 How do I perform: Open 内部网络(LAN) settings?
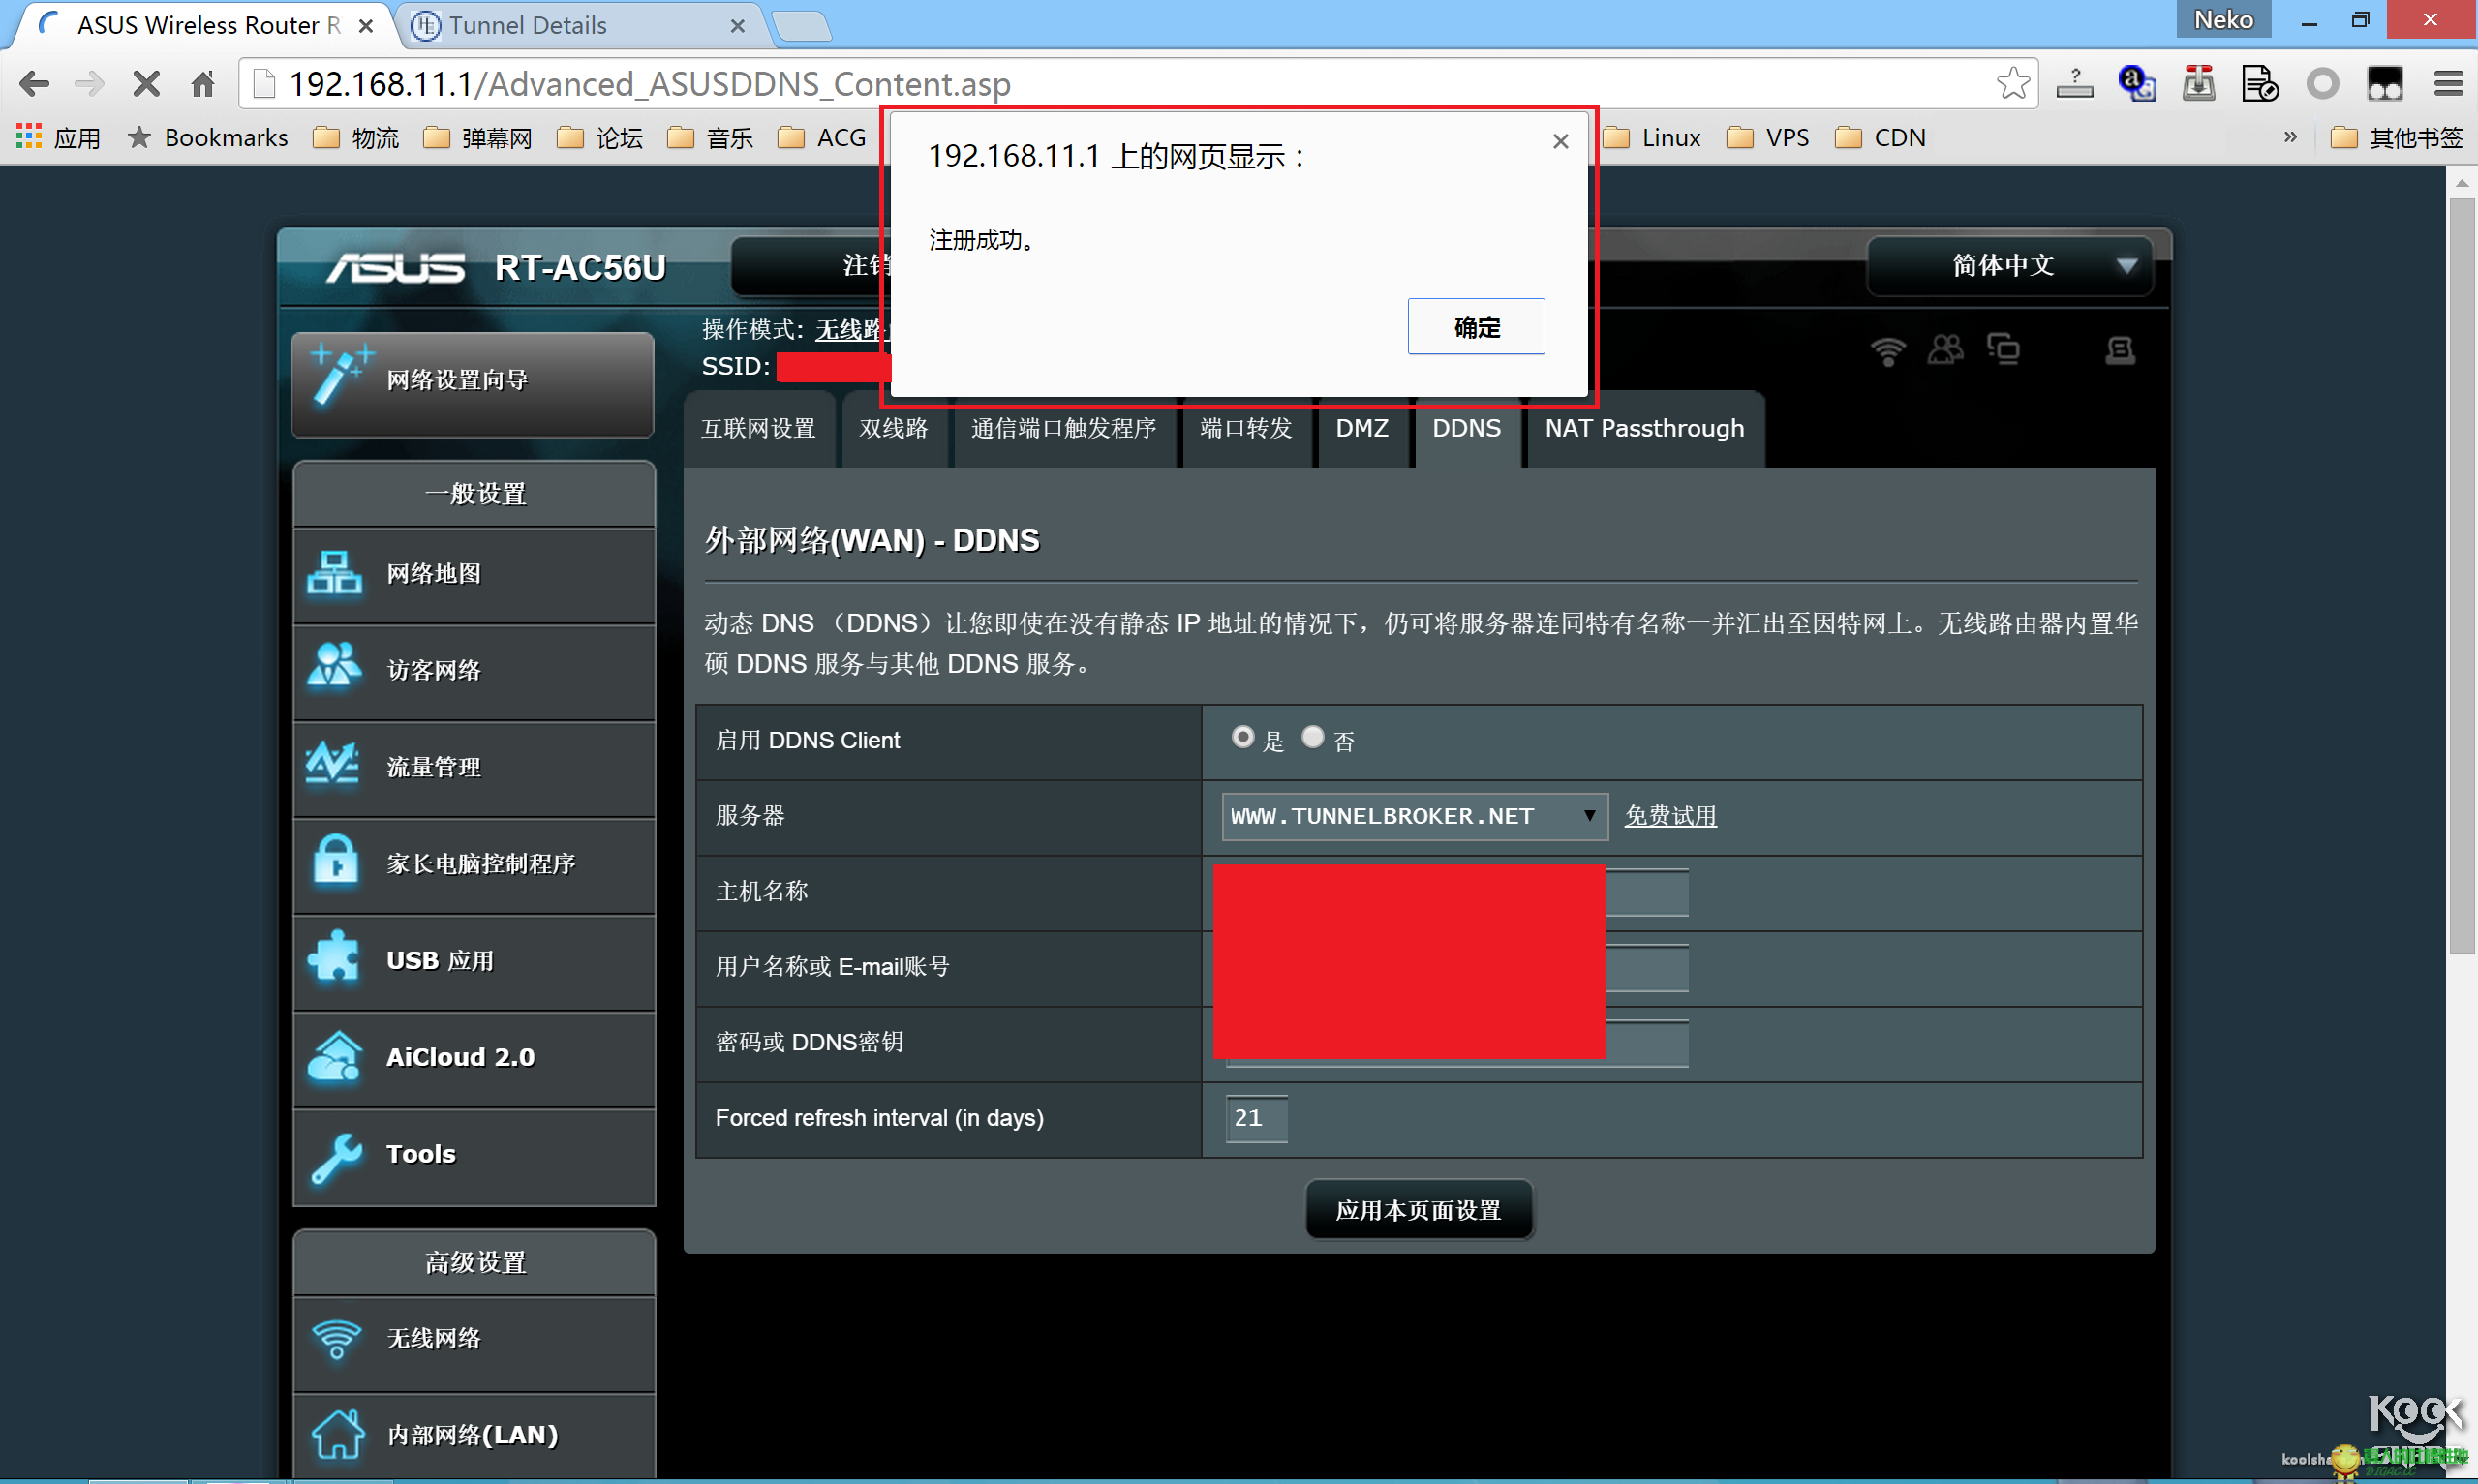474,1436
